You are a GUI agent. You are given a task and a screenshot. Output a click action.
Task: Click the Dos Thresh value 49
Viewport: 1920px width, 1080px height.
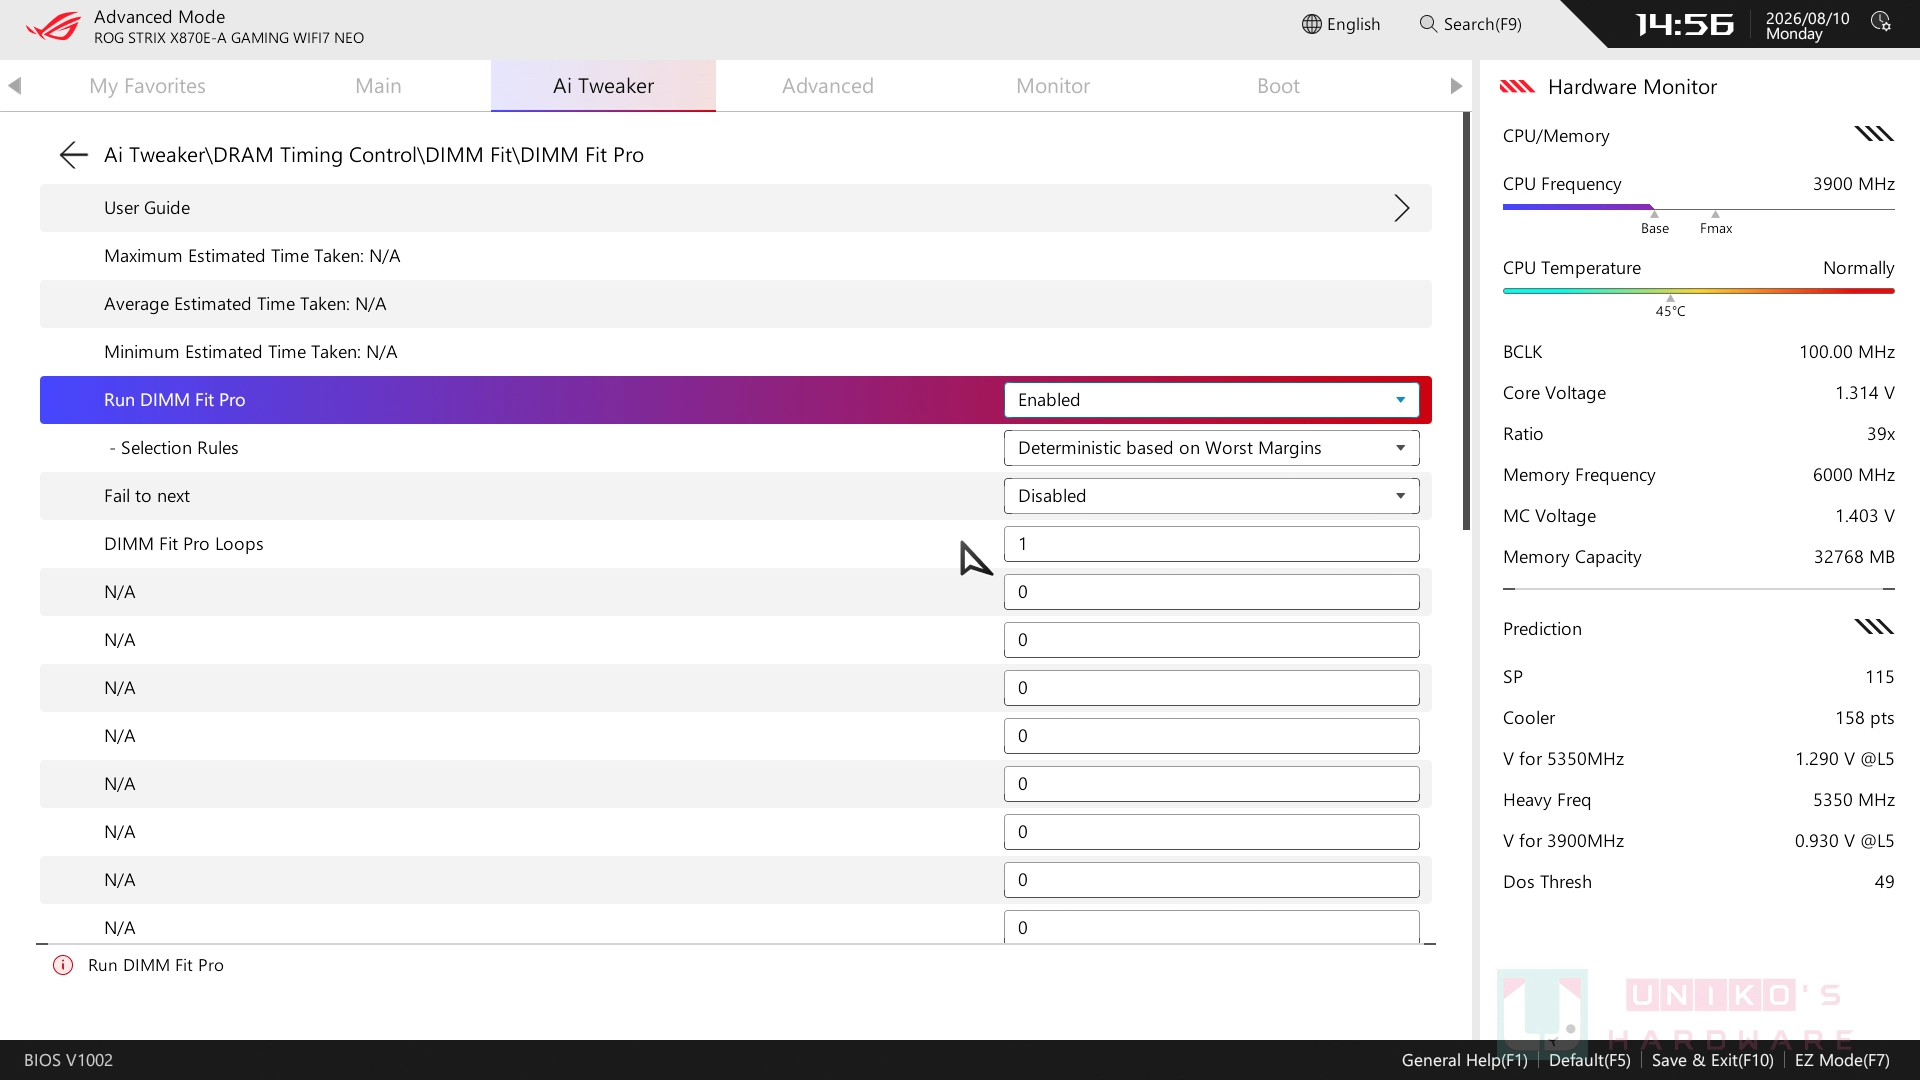1884,882
